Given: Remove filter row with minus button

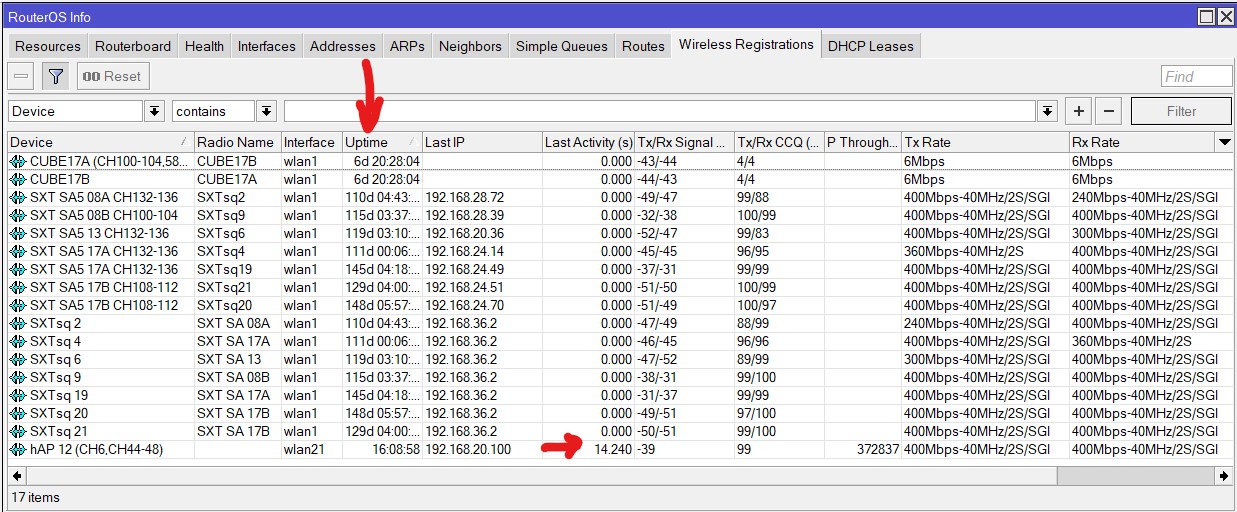Looking at the screenshot, I should pyautogui.click(x=1111, y=111).
